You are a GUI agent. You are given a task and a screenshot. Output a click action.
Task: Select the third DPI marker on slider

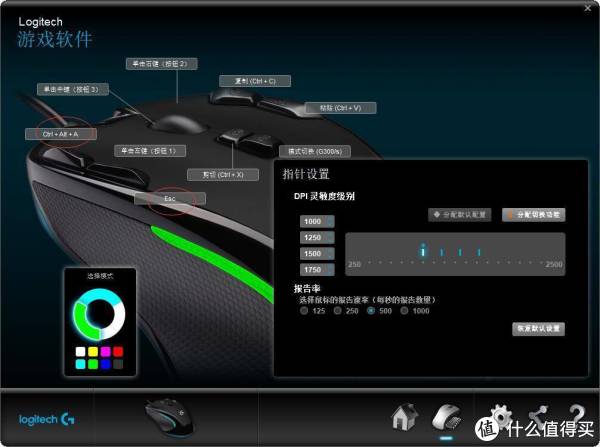(x=460, y=252)
